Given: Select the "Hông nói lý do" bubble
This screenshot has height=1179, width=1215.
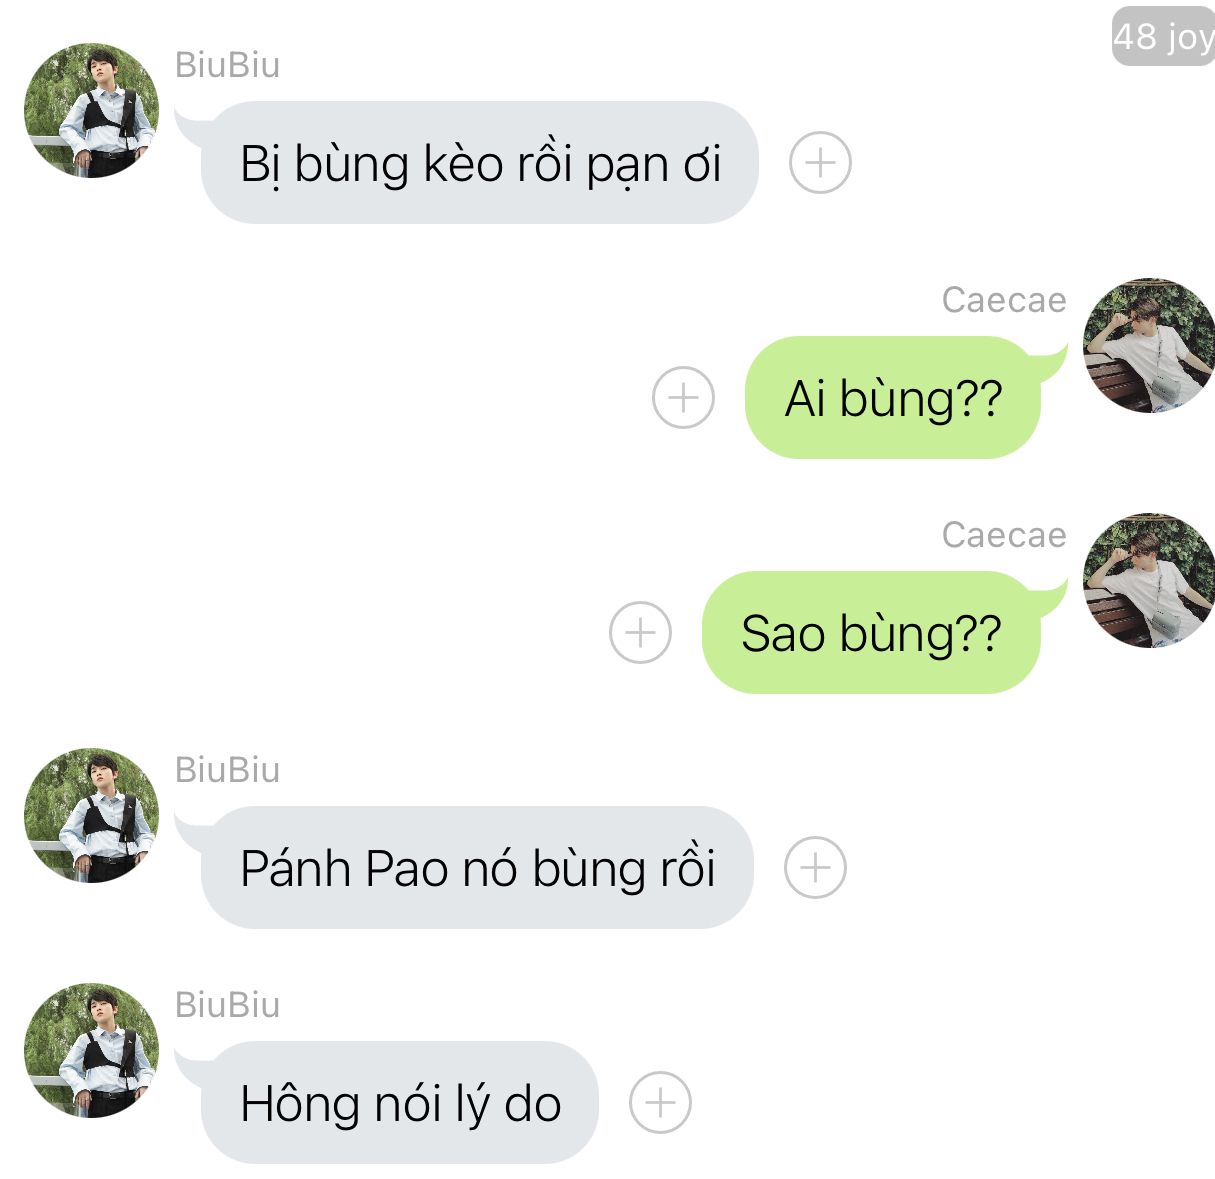Looking at the screenshot, I should point(399,1102).
